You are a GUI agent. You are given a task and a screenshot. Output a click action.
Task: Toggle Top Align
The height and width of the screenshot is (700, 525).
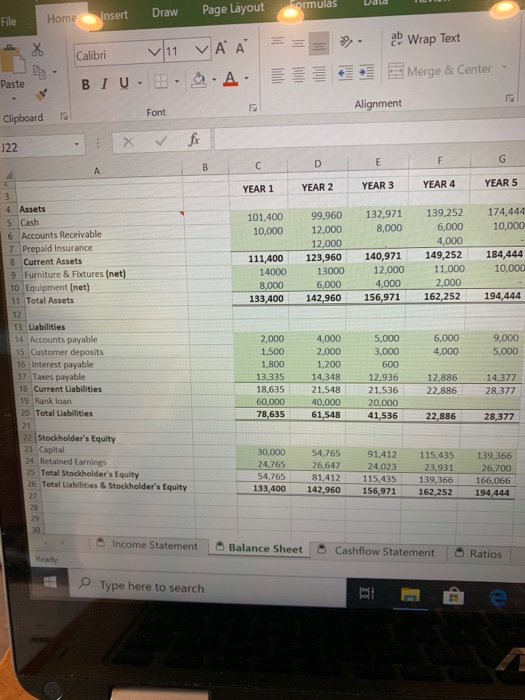277,41
